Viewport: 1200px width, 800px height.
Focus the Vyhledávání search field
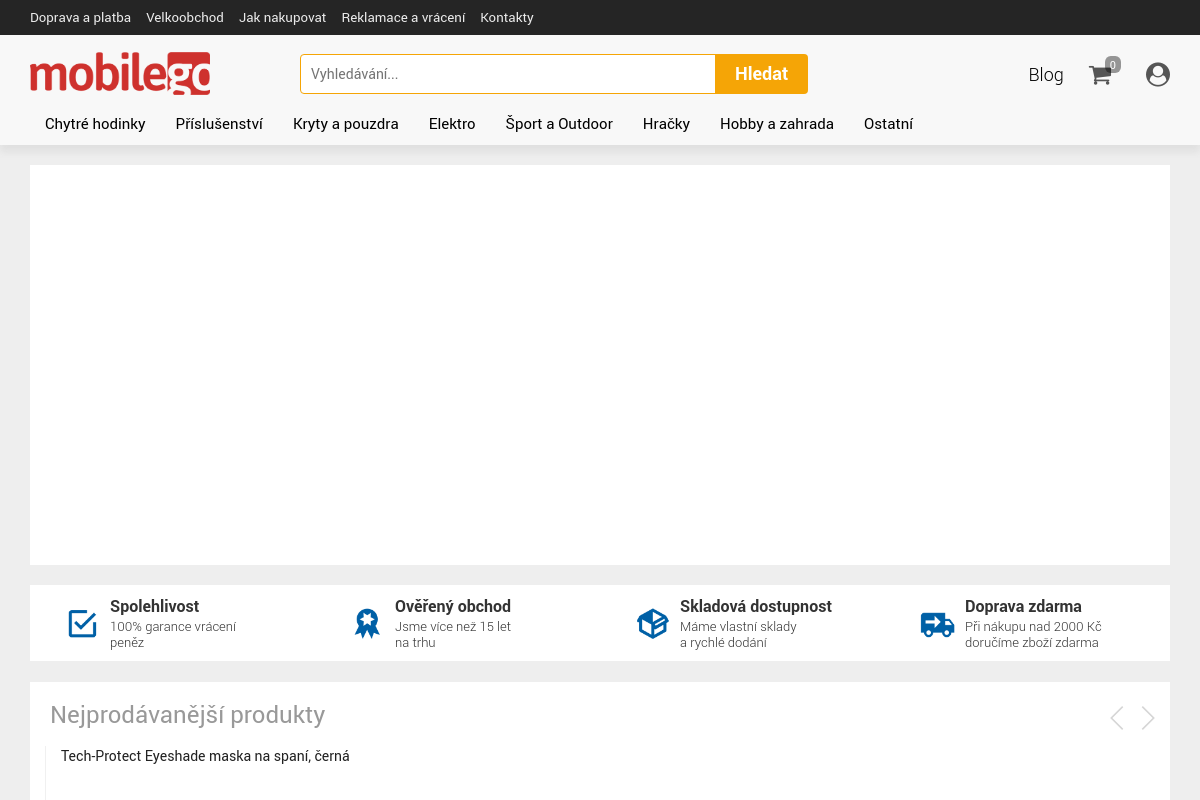[x=507, y=74]
